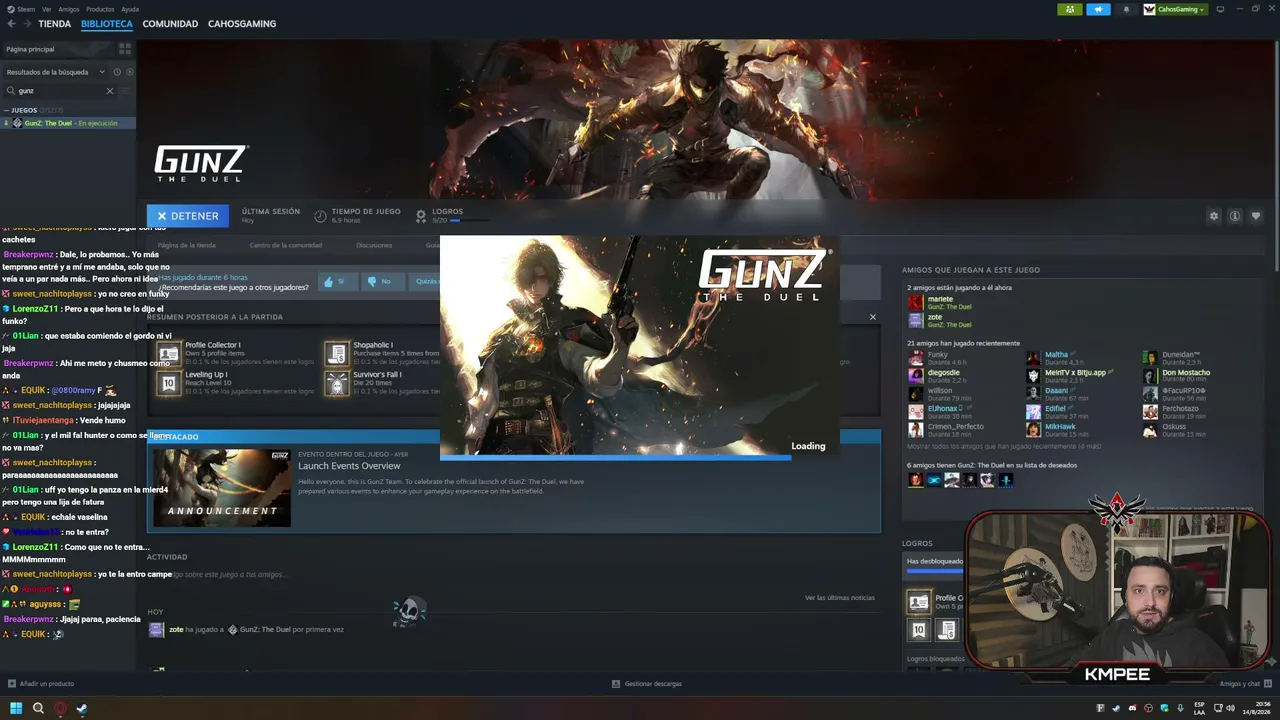
Task: Open game settings gear icon
Action: (1214, 216)
